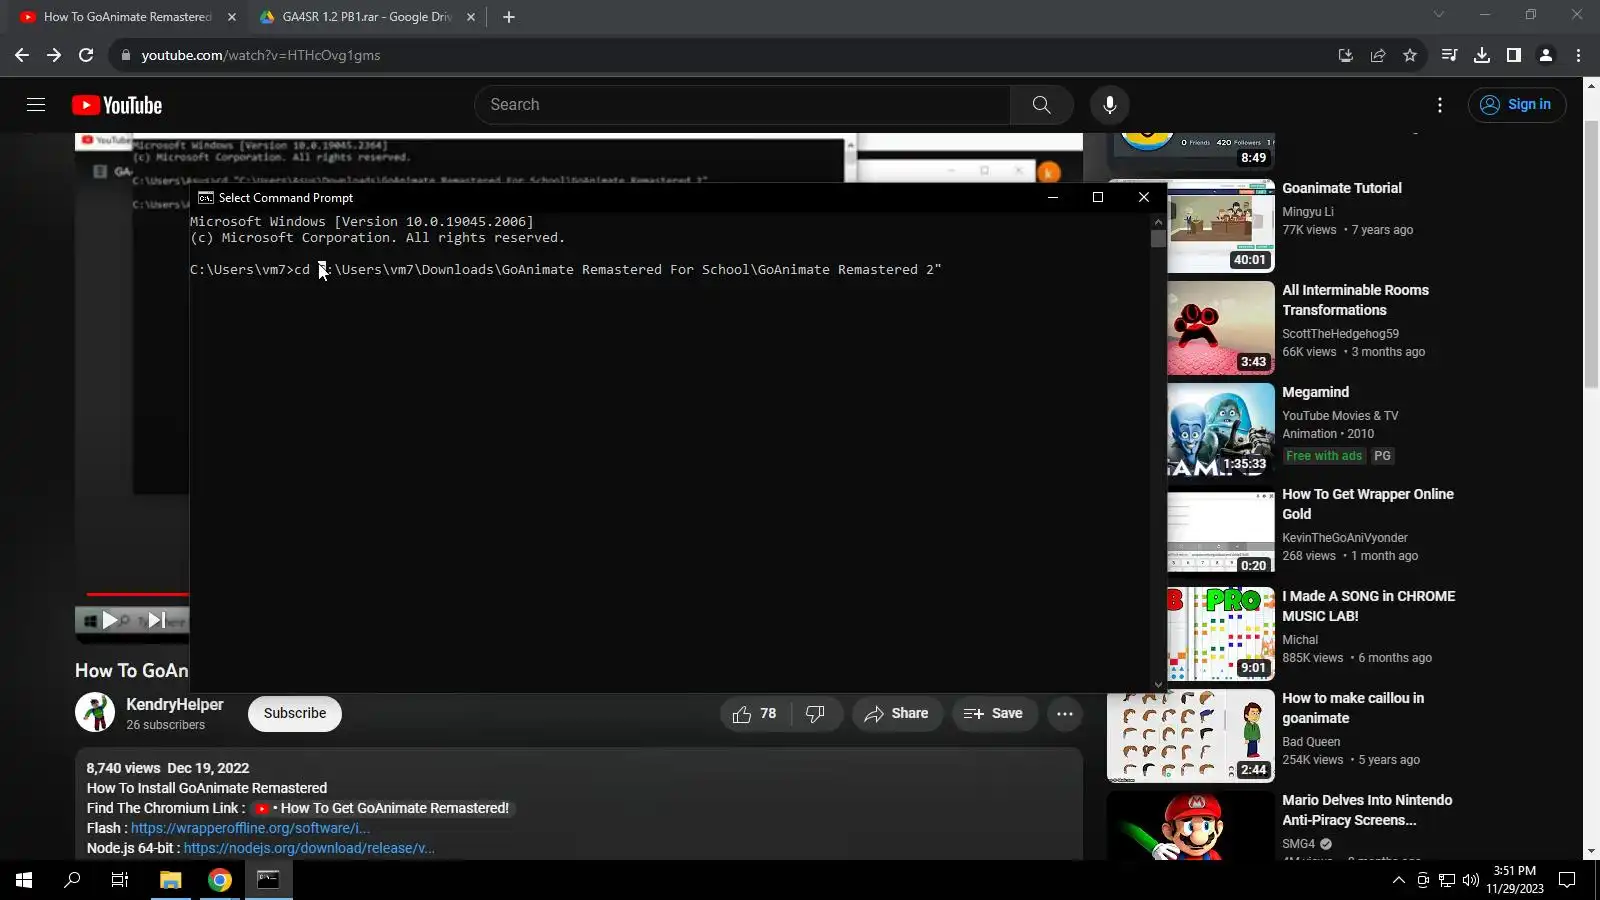Open Windows Start menu
Screen dimensions: 1600x900
coord(24,880)
